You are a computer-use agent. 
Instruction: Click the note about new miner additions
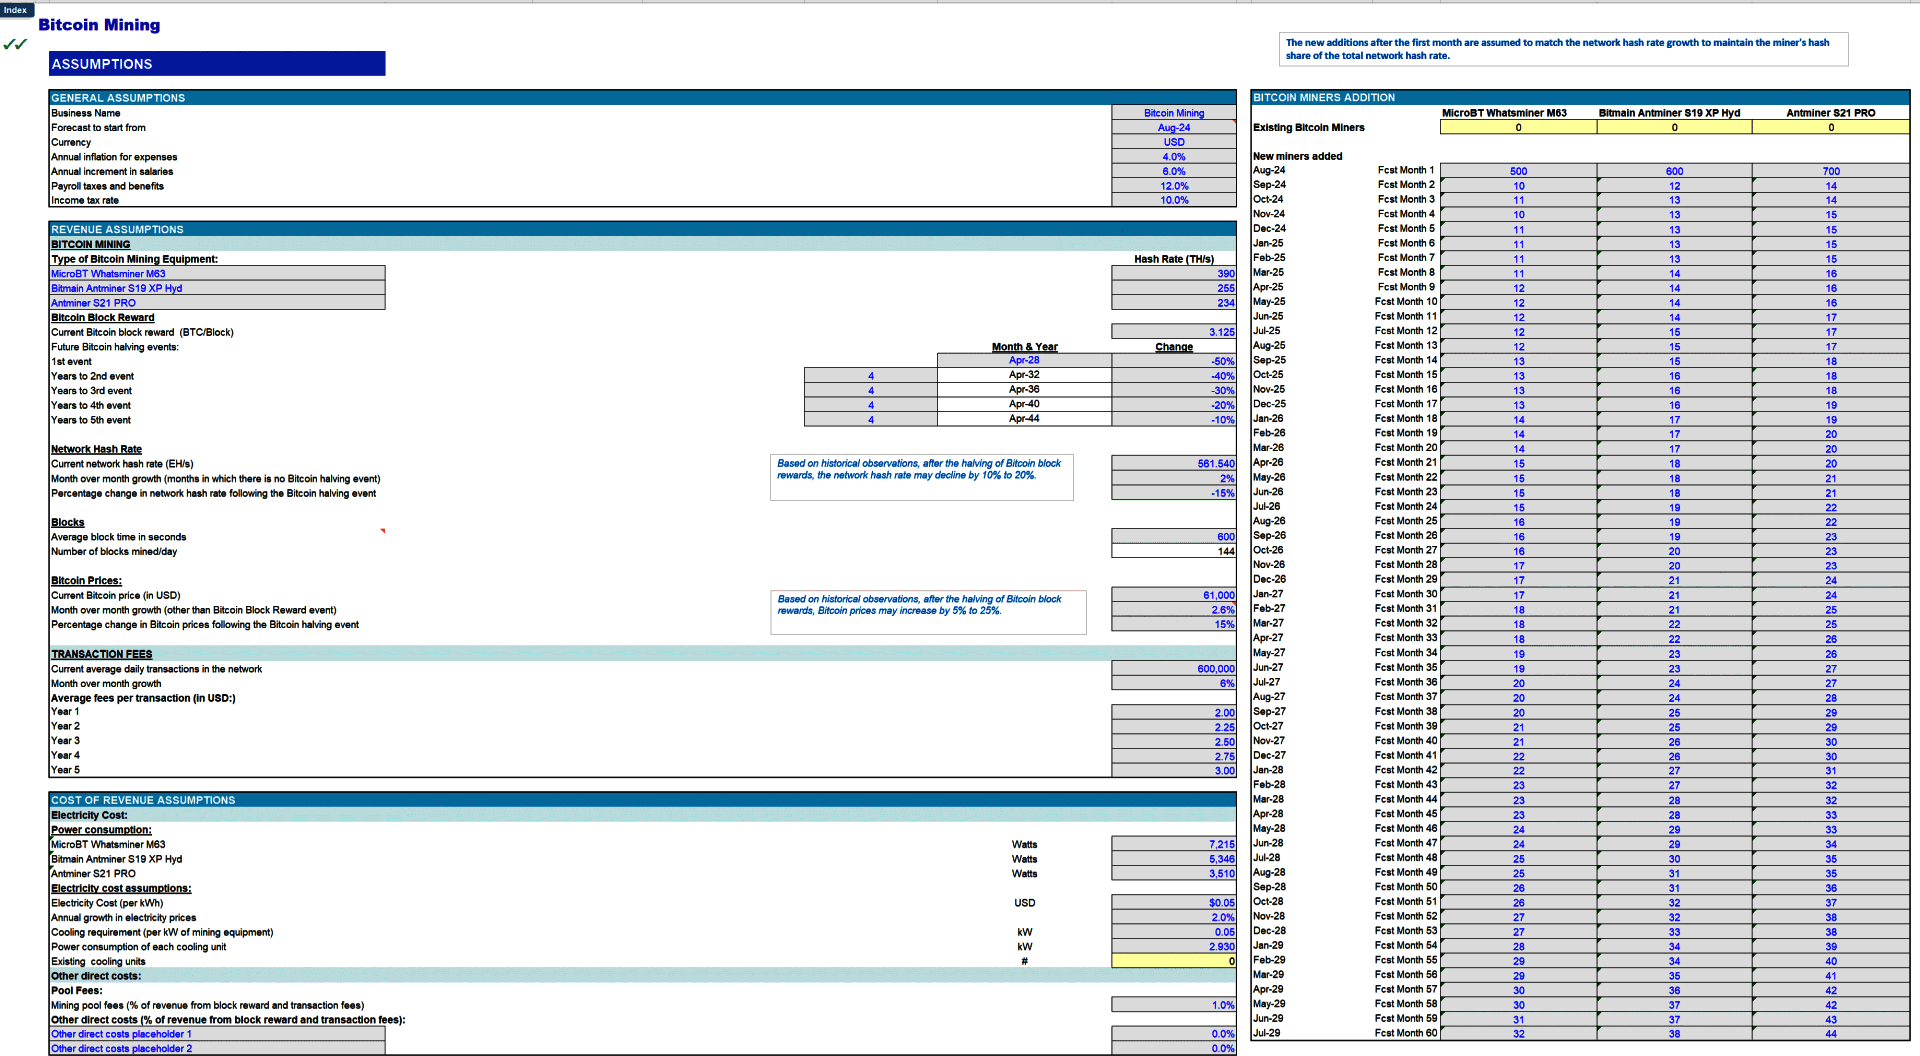coord(1564,49)
